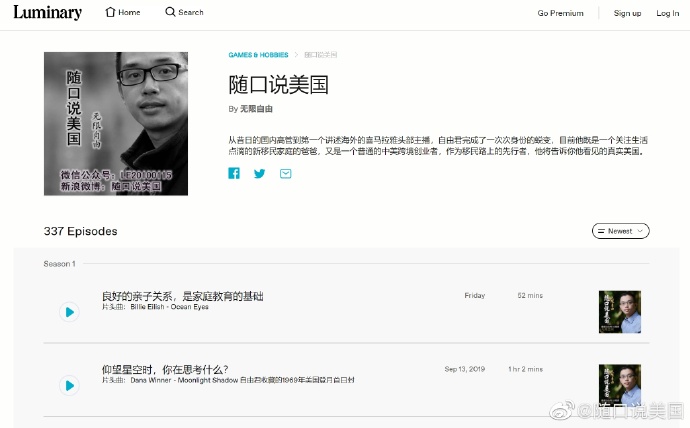Share the podcast on Facebook
Image resolution: width=690 pixels, height=428 pixels.
tap(234, 173)
